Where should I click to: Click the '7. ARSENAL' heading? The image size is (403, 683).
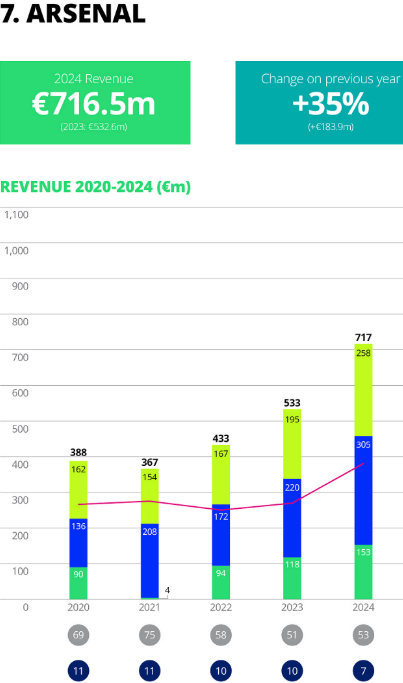click(x=72, y=14)
